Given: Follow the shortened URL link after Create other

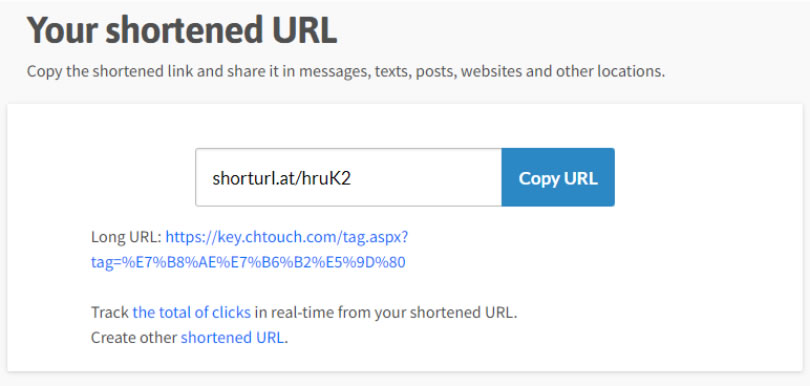Looking at the screenshot, I should 232,337.
